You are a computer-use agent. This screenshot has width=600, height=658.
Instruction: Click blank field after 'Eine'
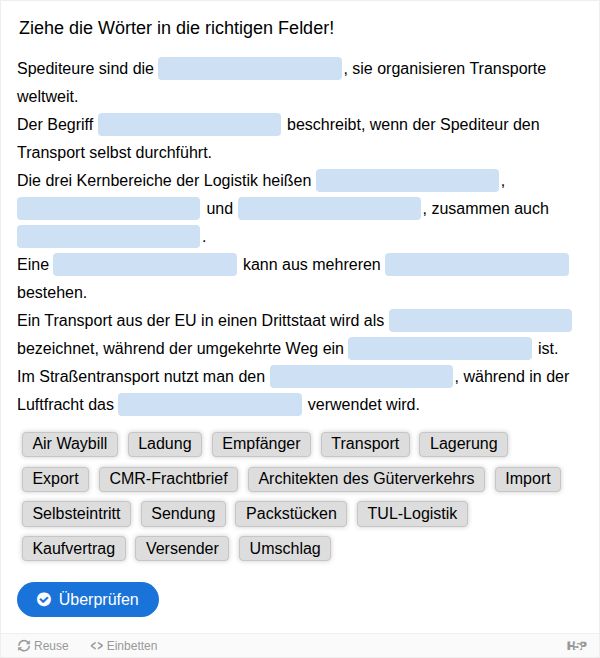pos(145,264)
